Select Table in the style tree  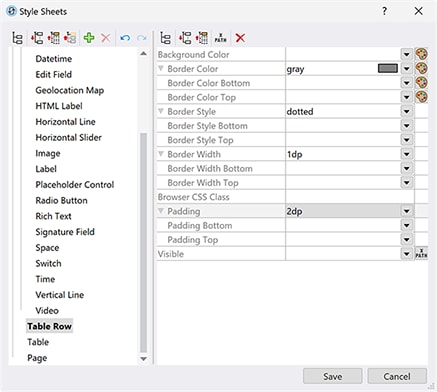[38, 342]
